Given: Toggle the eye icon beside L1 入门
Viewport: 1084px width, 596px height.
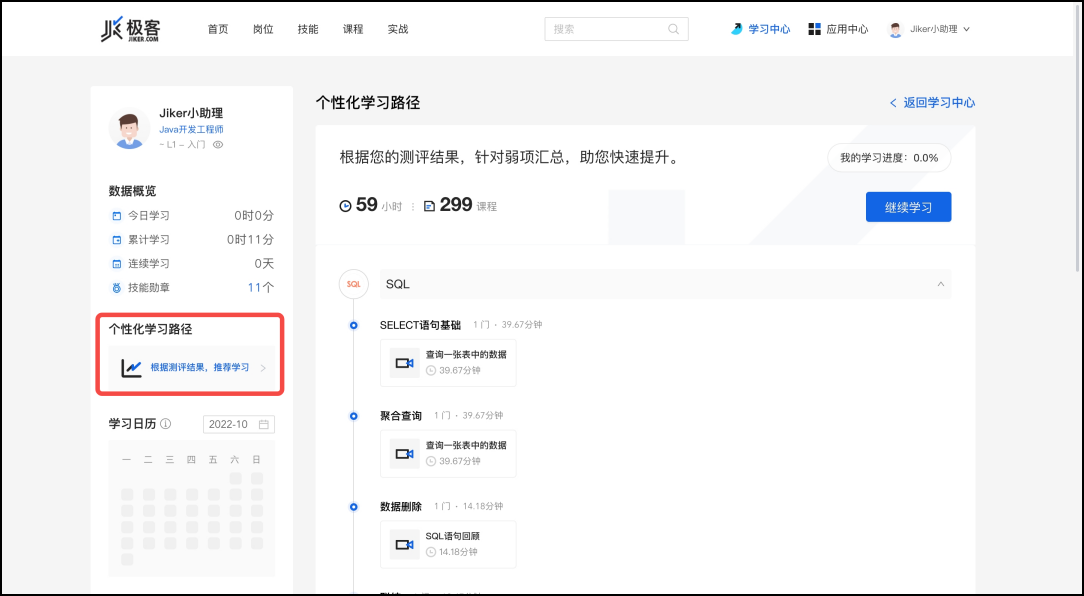Looking at the screenshot, I should click(x=218, y=145).
